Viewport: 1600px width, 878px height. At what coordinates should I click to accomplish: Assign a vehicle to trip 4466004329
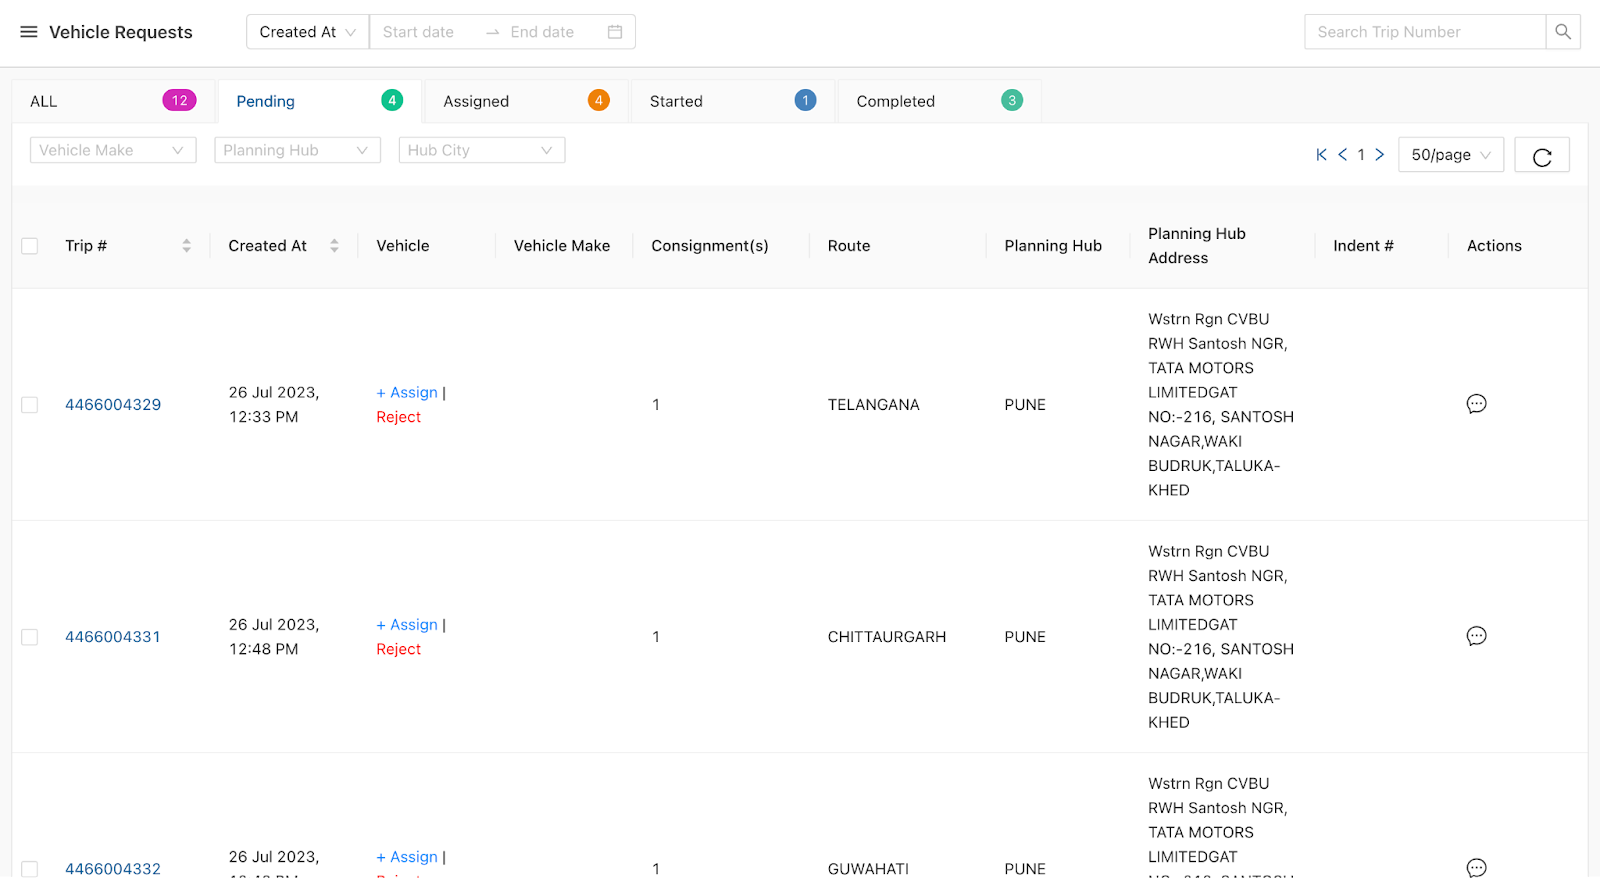pyautogui.click(x=407, y=393)
